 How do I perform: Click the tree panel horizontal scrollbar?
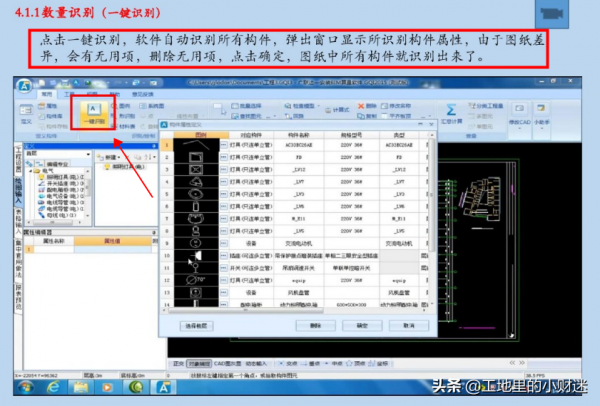click(x=54, y=222)
